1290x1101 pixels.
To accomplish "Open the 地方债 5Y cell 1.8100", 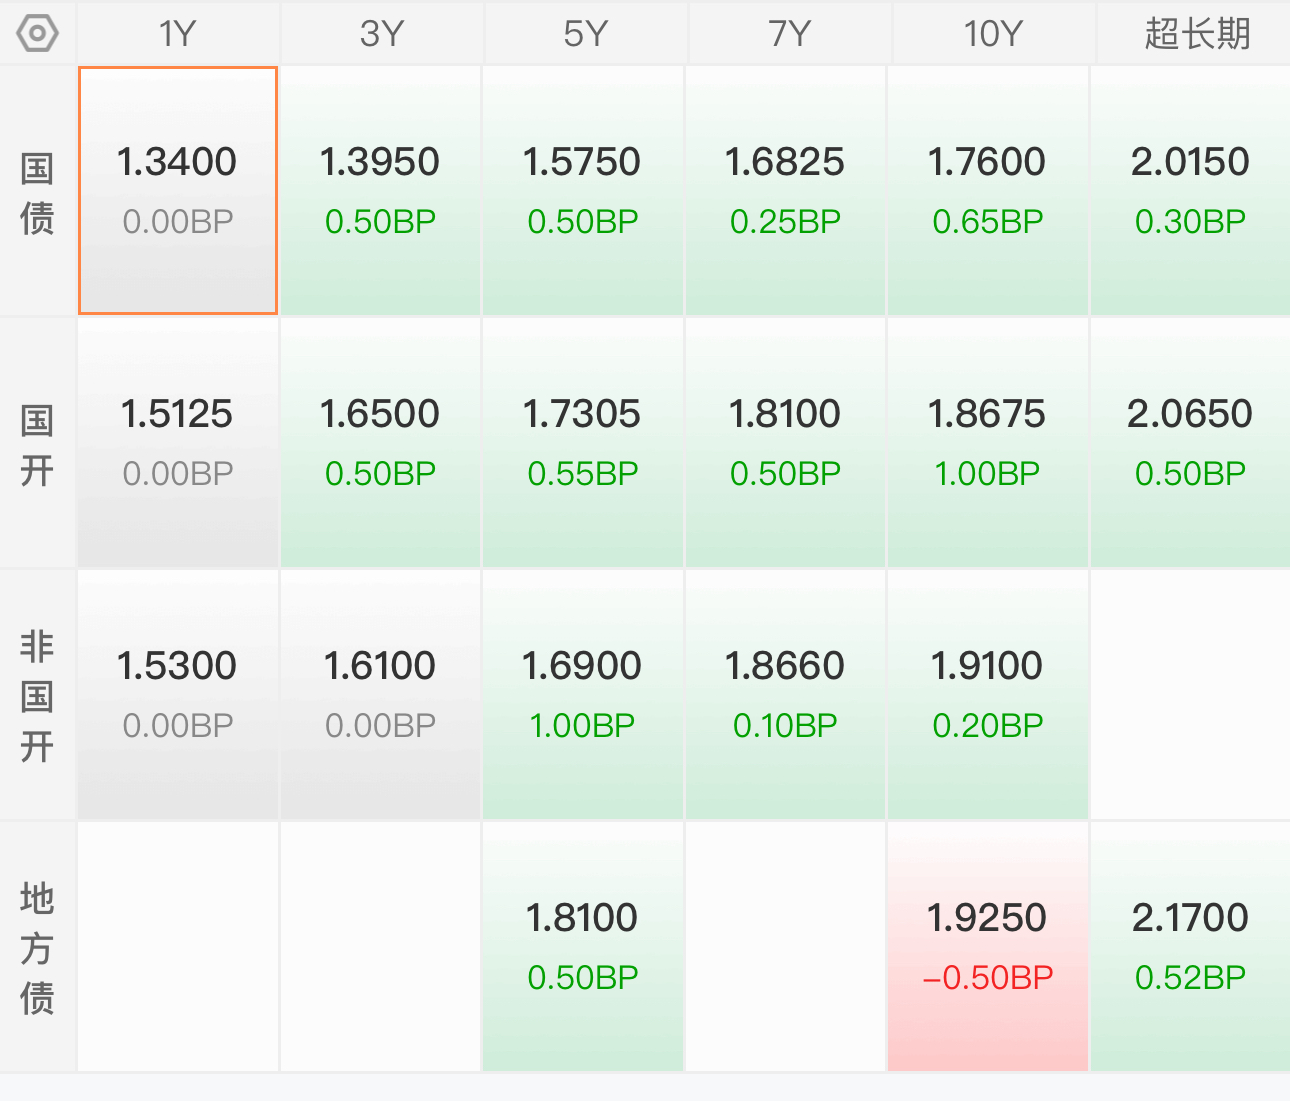I will coord(583,947).
